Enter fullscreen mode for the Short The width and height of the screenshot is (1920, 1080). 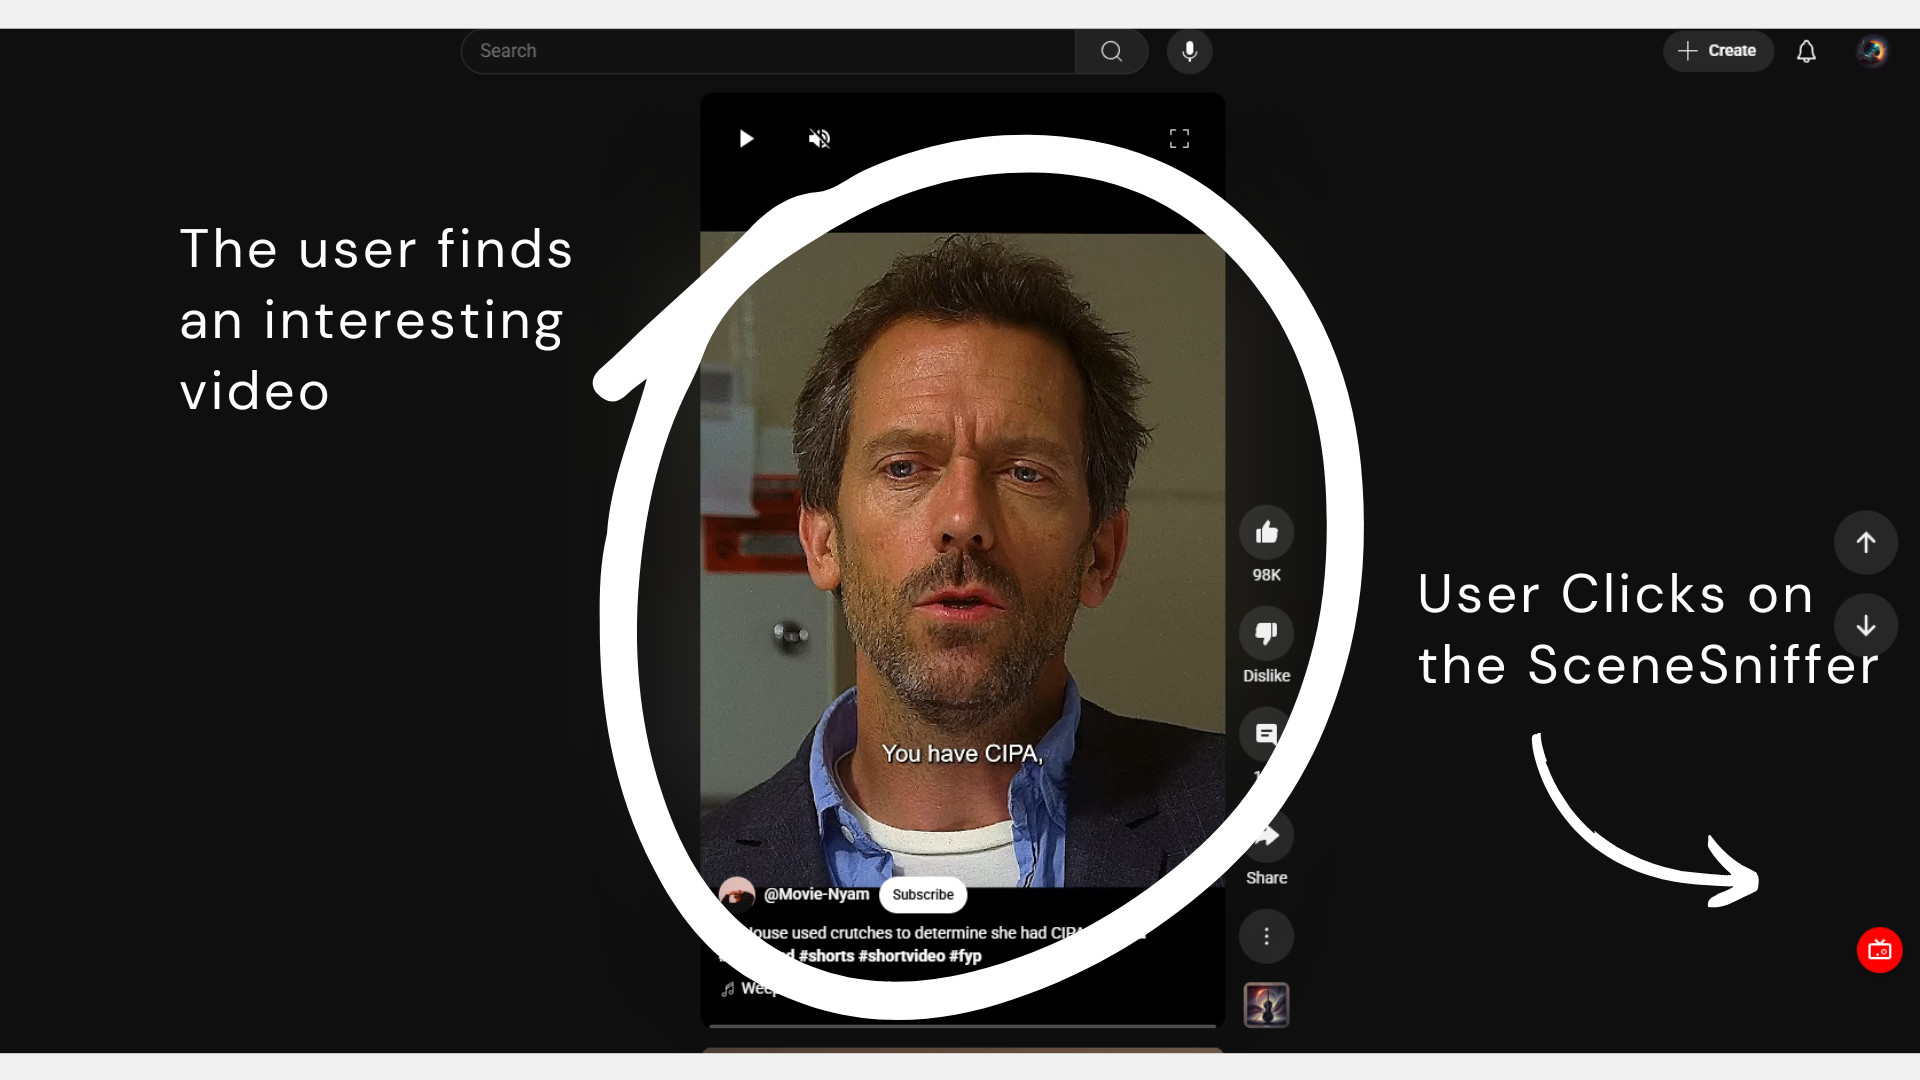point(1179,139)
